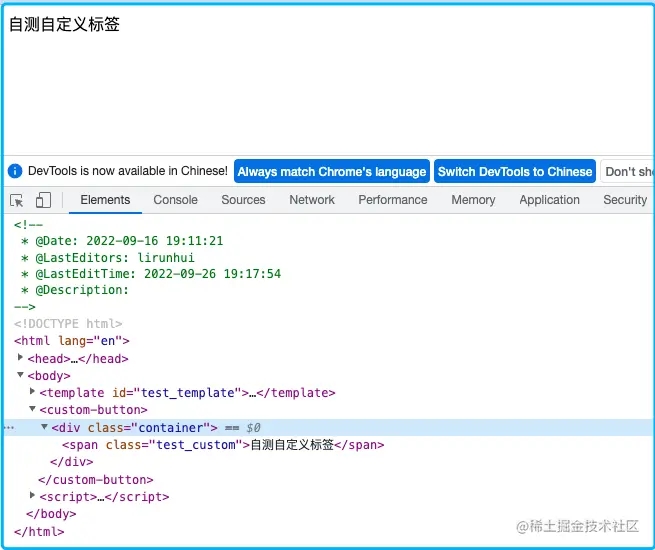The height and width of the screenshot is (550, 655).
Task: Switch to the Memory tab
Action: [473, 200]
